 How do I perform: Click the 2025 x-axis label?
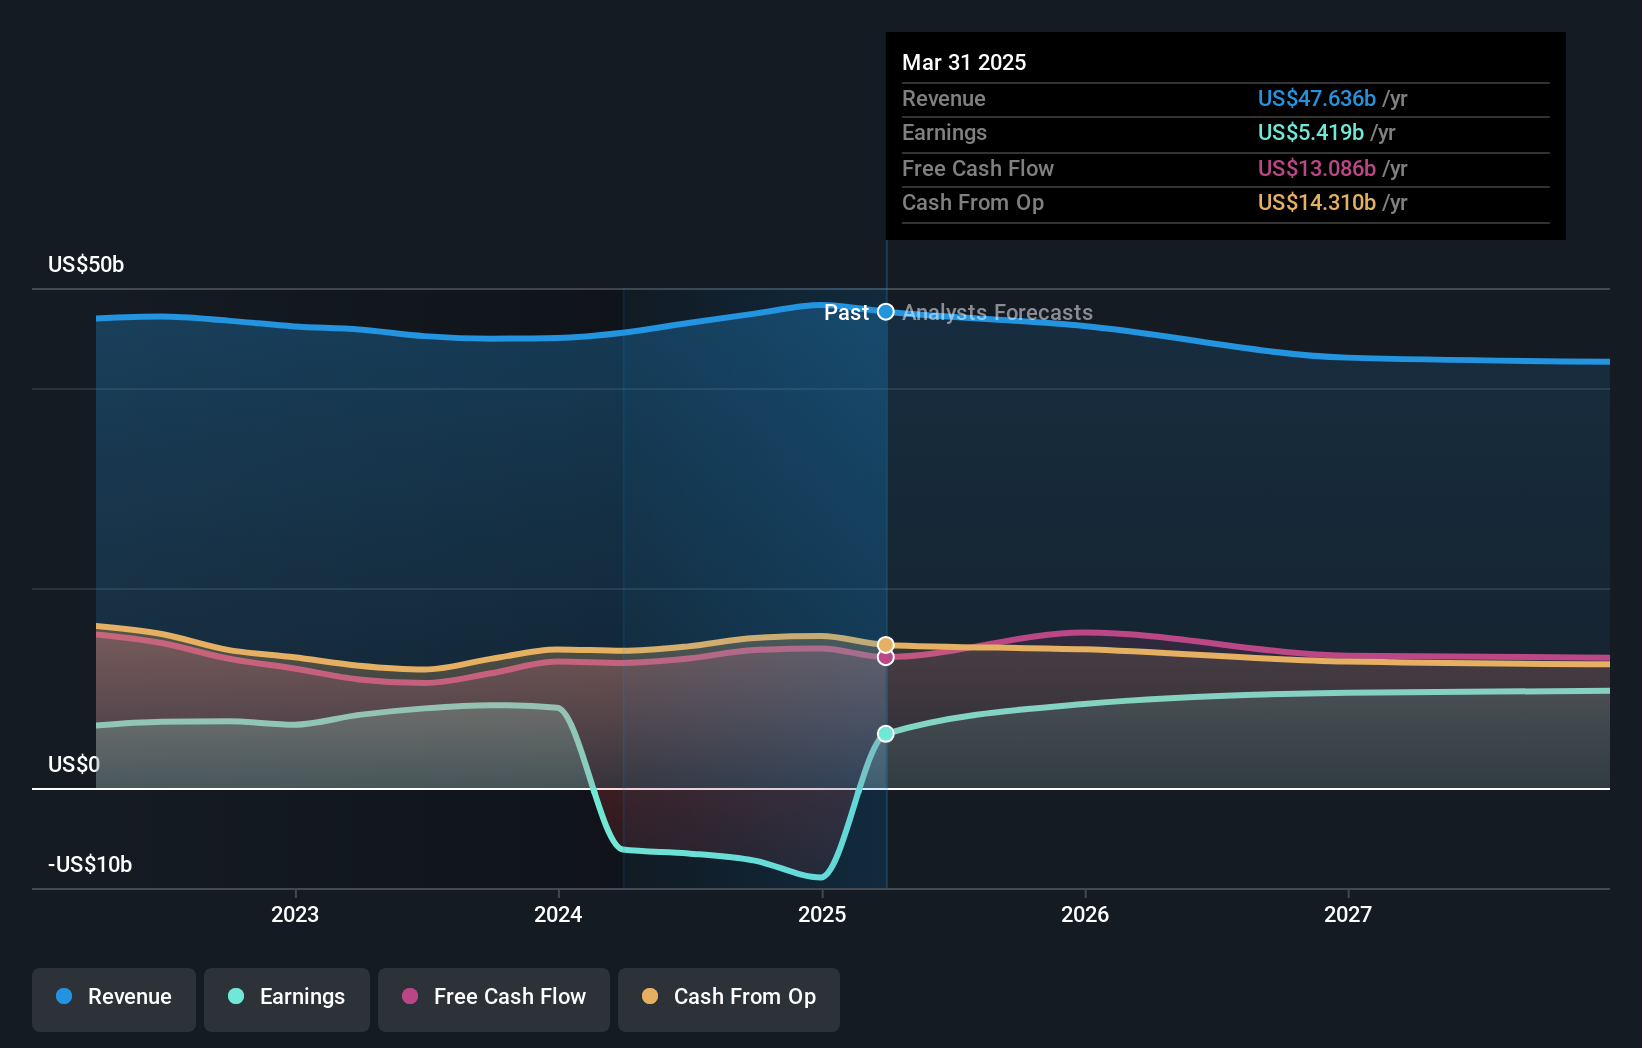(822, 914)
